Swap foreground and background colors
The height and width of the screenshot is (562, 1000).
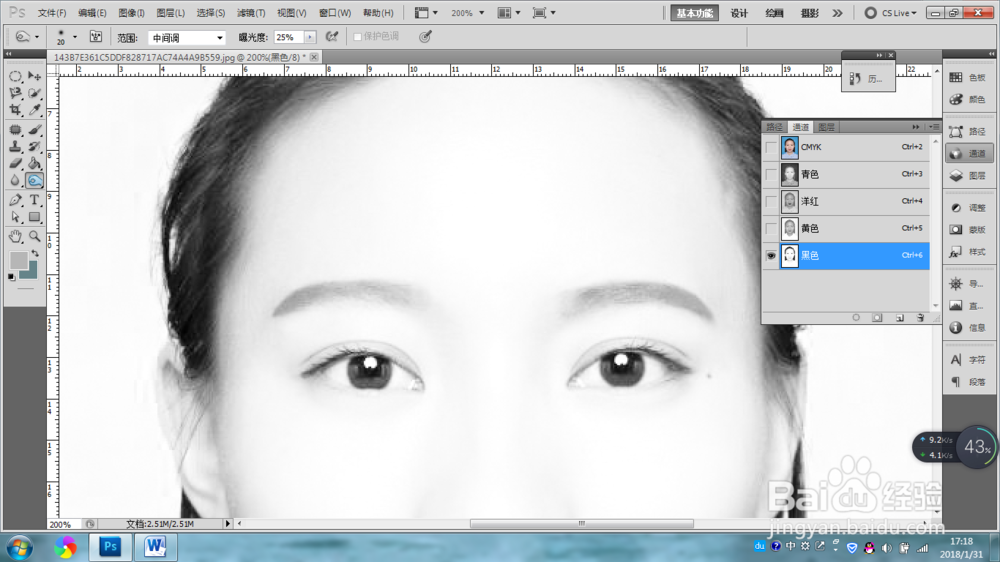click(x=35, y=254)
